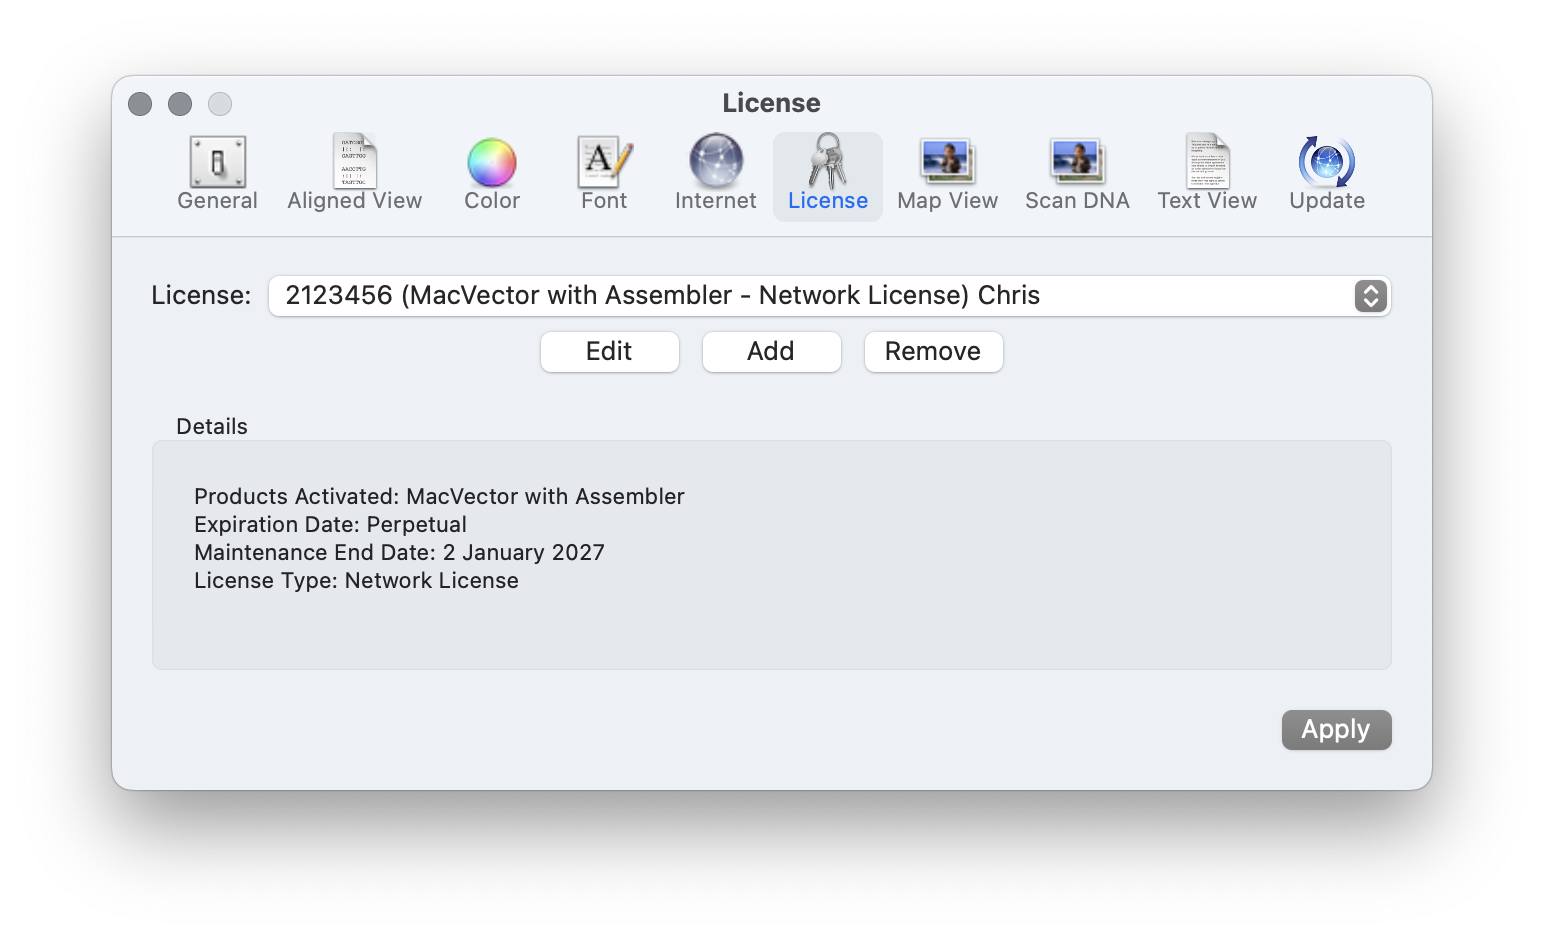Open the Scan DNA preferences pane
The image size is (1544, 938).
point(1077,172)
